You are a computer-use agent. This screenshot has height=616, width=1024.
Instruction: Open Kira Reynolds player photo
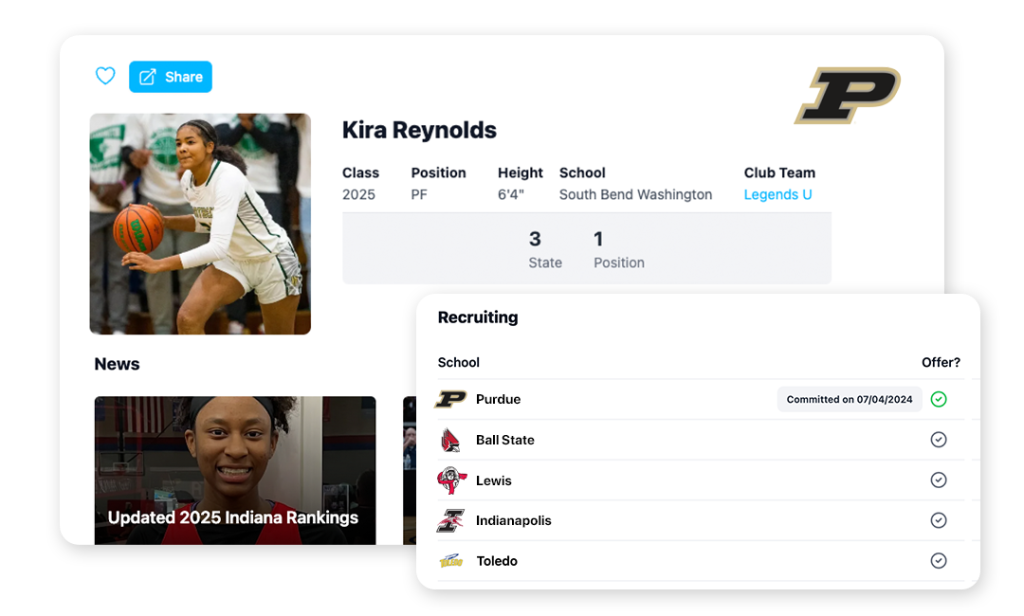click(x=200, y=224)
